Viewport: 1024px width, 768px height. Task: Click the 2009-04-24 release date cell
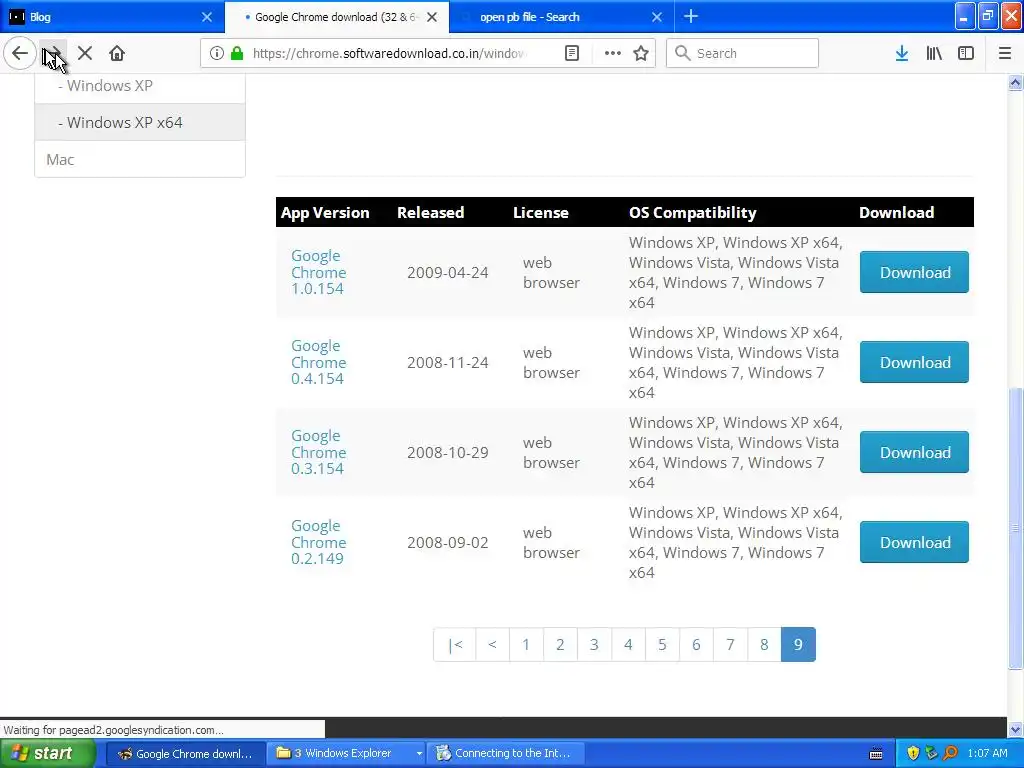pyautogui.click(x=447, y=272)
